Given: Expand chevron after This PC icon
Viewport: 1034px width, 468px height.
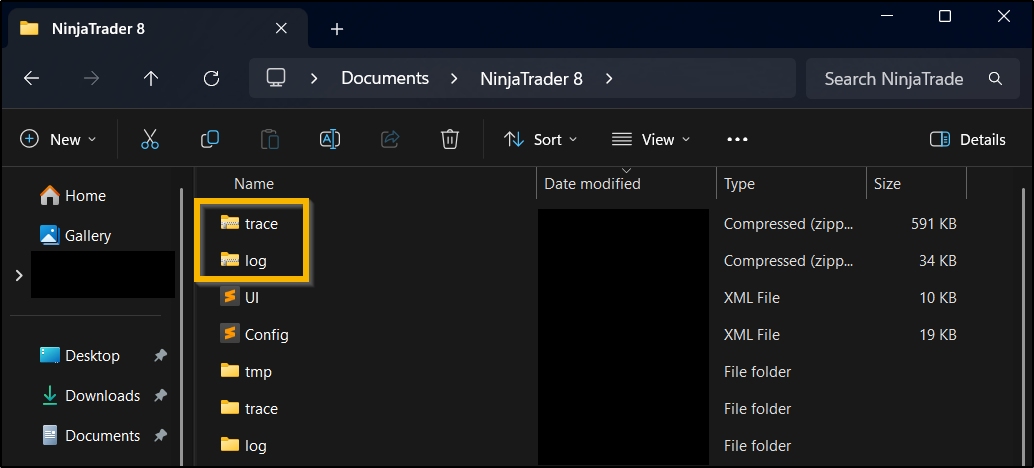Looking at the screenshot, I should click(314, 78).
